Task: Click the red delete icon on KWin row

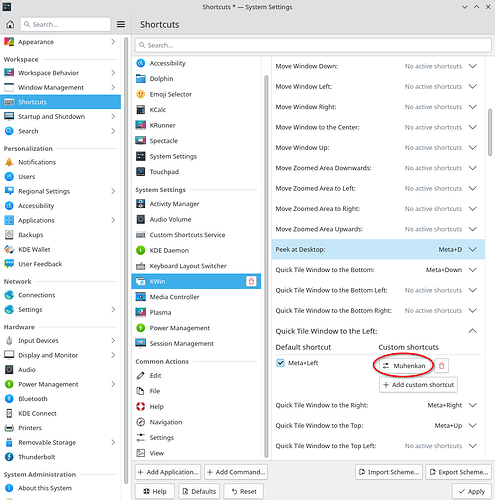Action: tap(251, 281)
